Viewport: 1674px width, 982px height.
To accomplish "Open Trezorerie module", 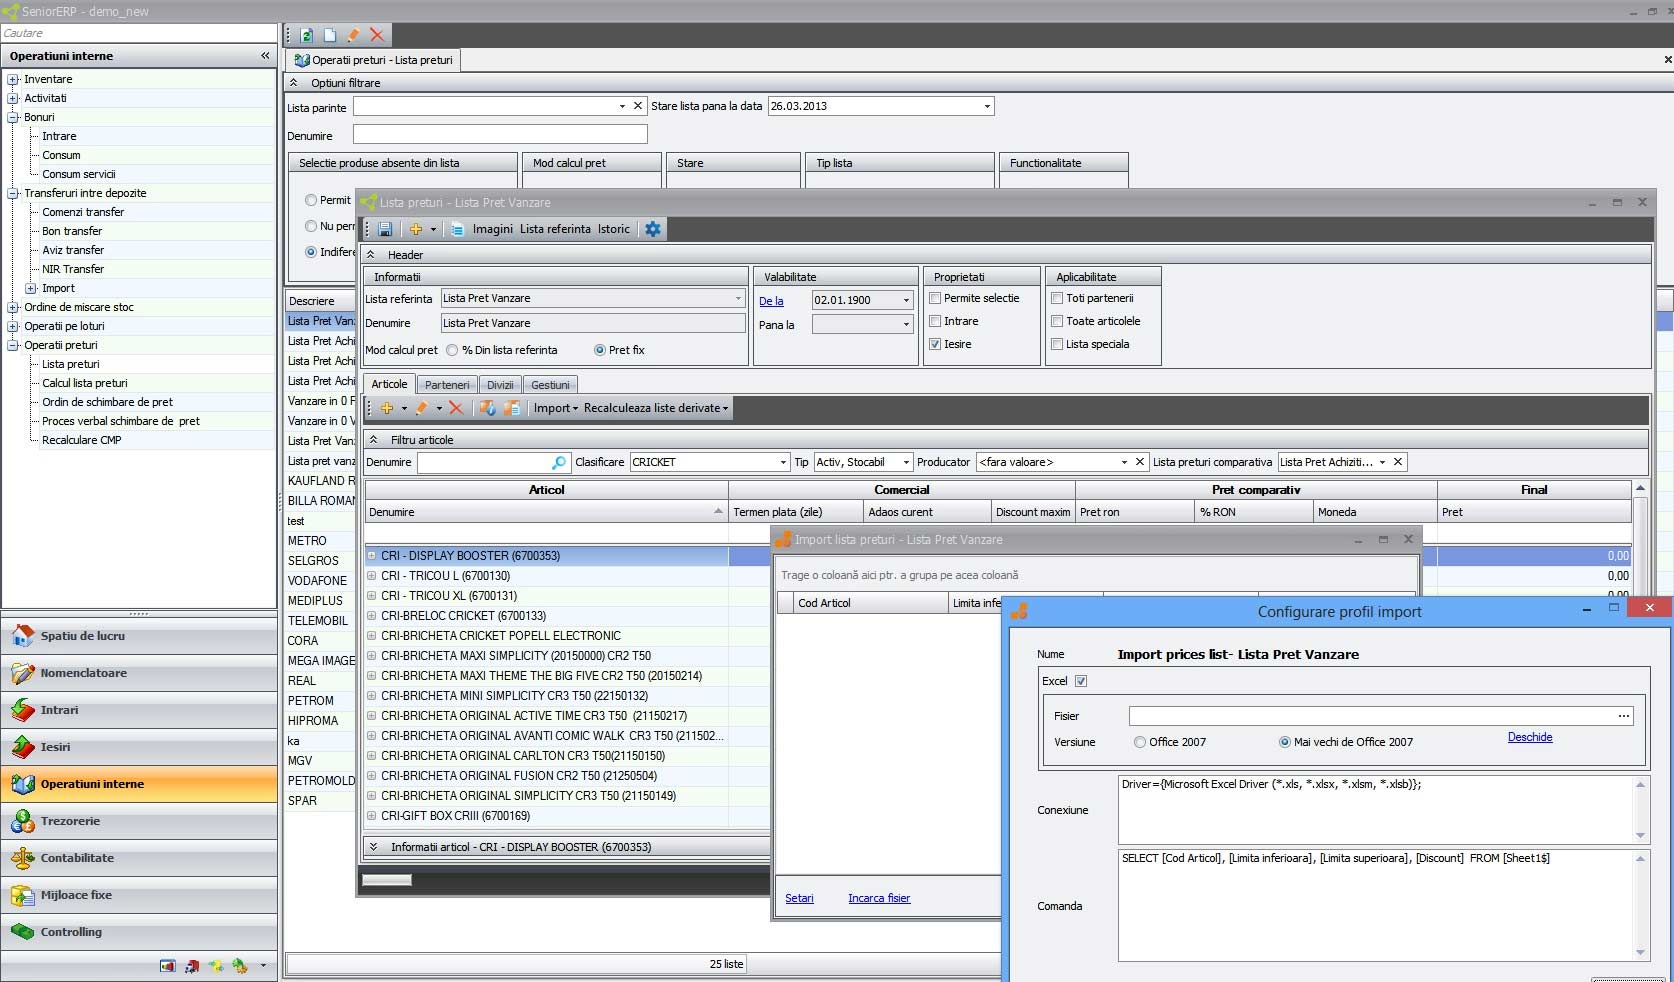I will click(x=139, y=821).
